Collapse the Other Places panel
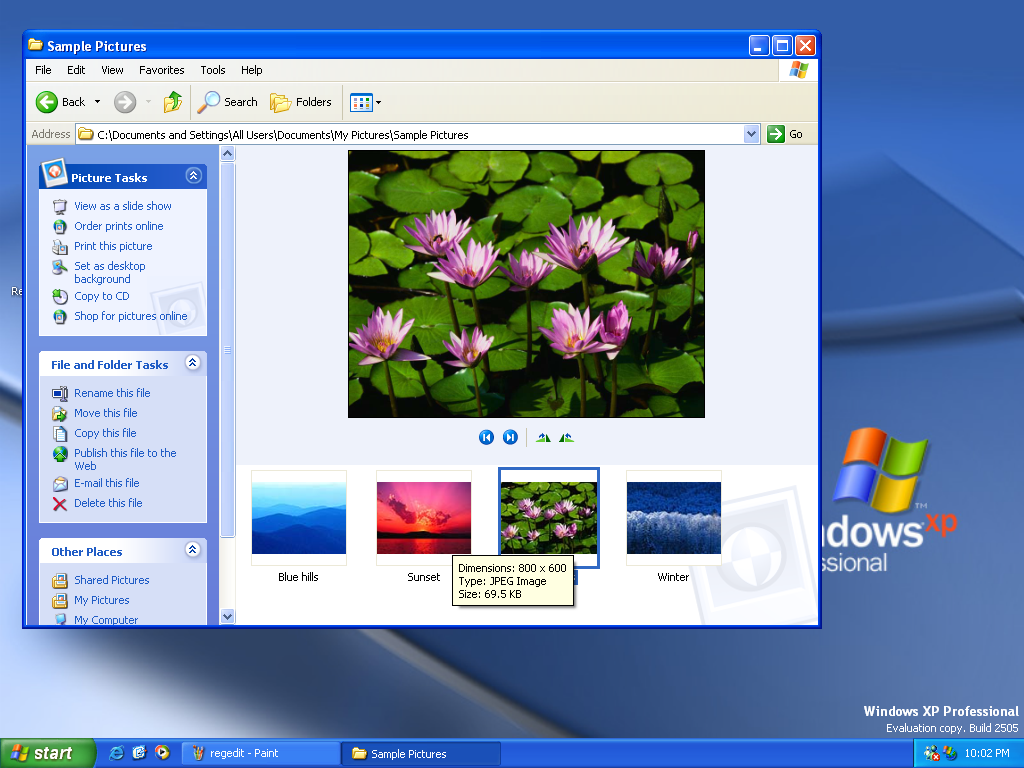The width and height of the screenshot is (1024, 768). tap(193, 550)
